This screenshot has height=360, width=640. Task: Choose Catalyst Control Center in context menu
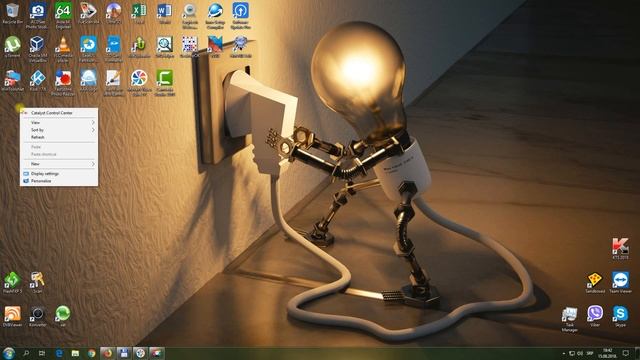tap(59, 113)
